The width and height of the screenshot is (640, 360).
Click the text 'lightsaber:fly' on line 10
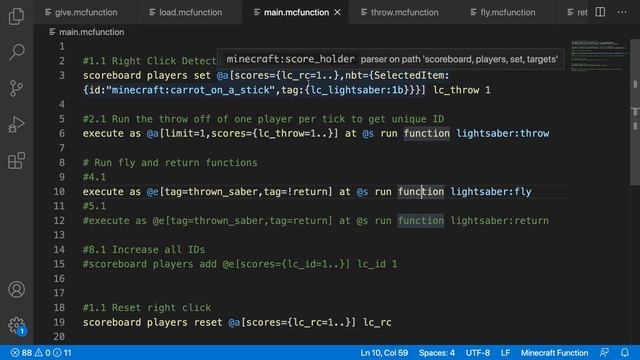[491, 192]
